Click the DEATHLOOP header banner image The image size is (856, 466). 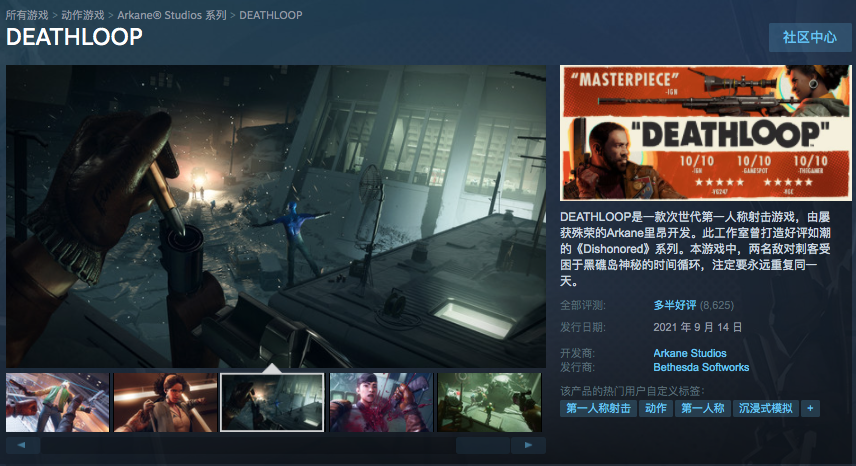[705, 133]
